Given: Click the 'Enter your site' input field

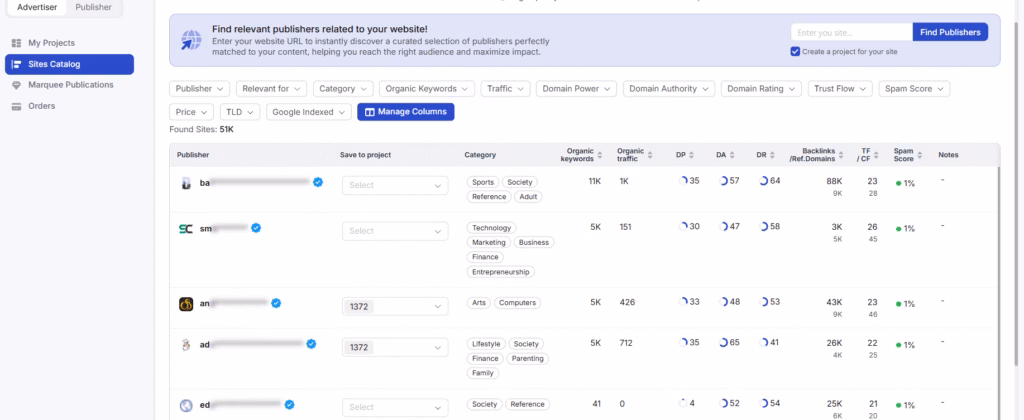Looking at the screenshot, I should (850, 32).
